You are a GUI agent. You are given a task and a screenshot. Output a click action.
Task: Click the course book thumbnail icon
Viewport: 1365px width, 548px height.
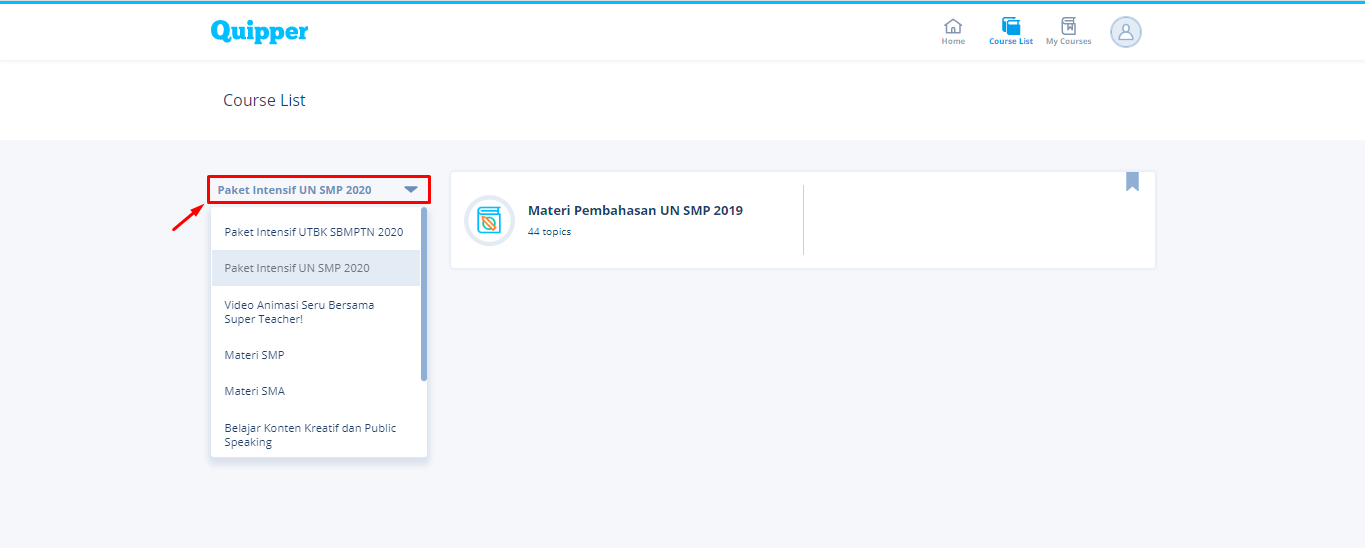pos(490,220)
